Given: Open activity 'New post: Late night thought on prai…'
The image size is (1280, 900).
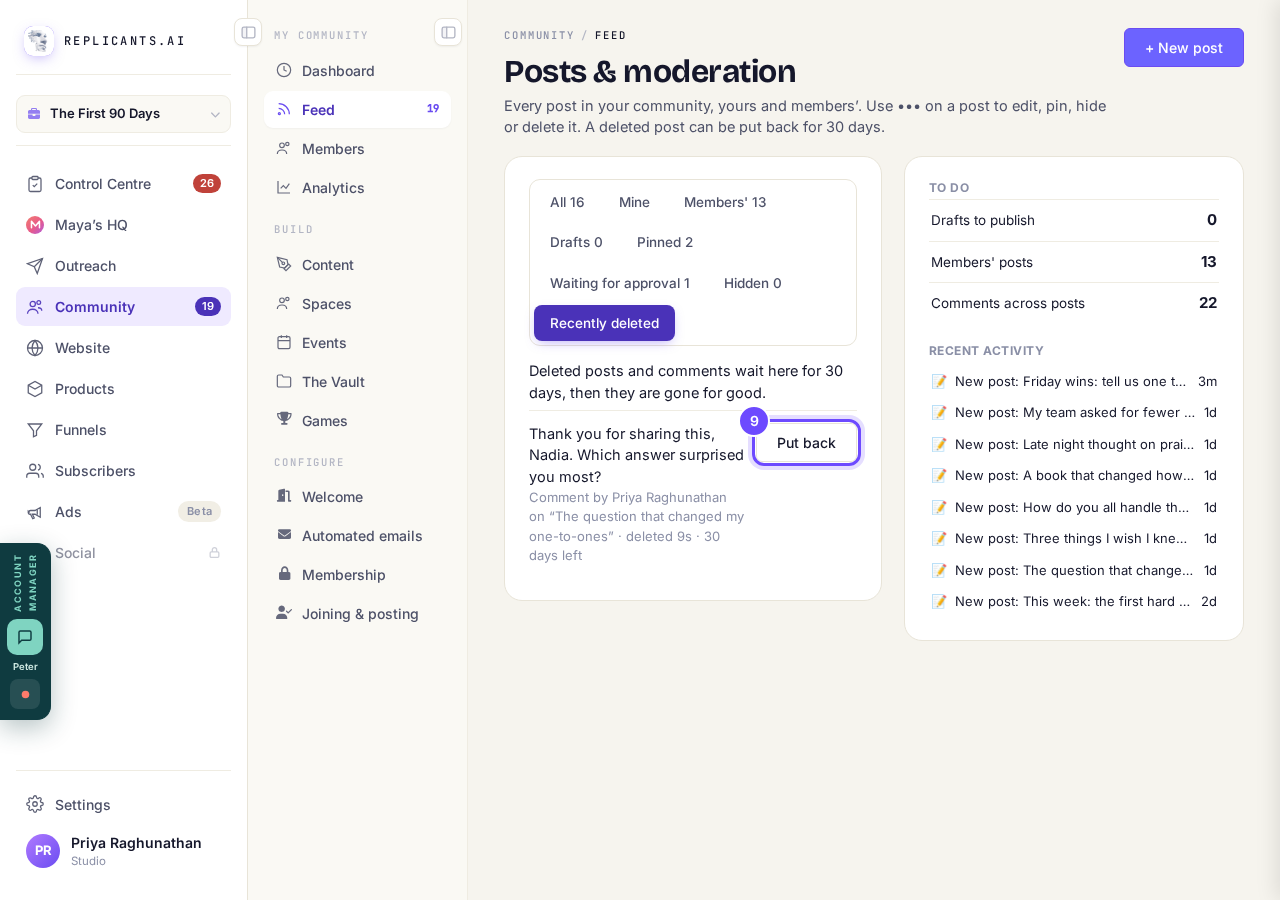Looking at the screenshot, I should click(x=1074, y=444).
